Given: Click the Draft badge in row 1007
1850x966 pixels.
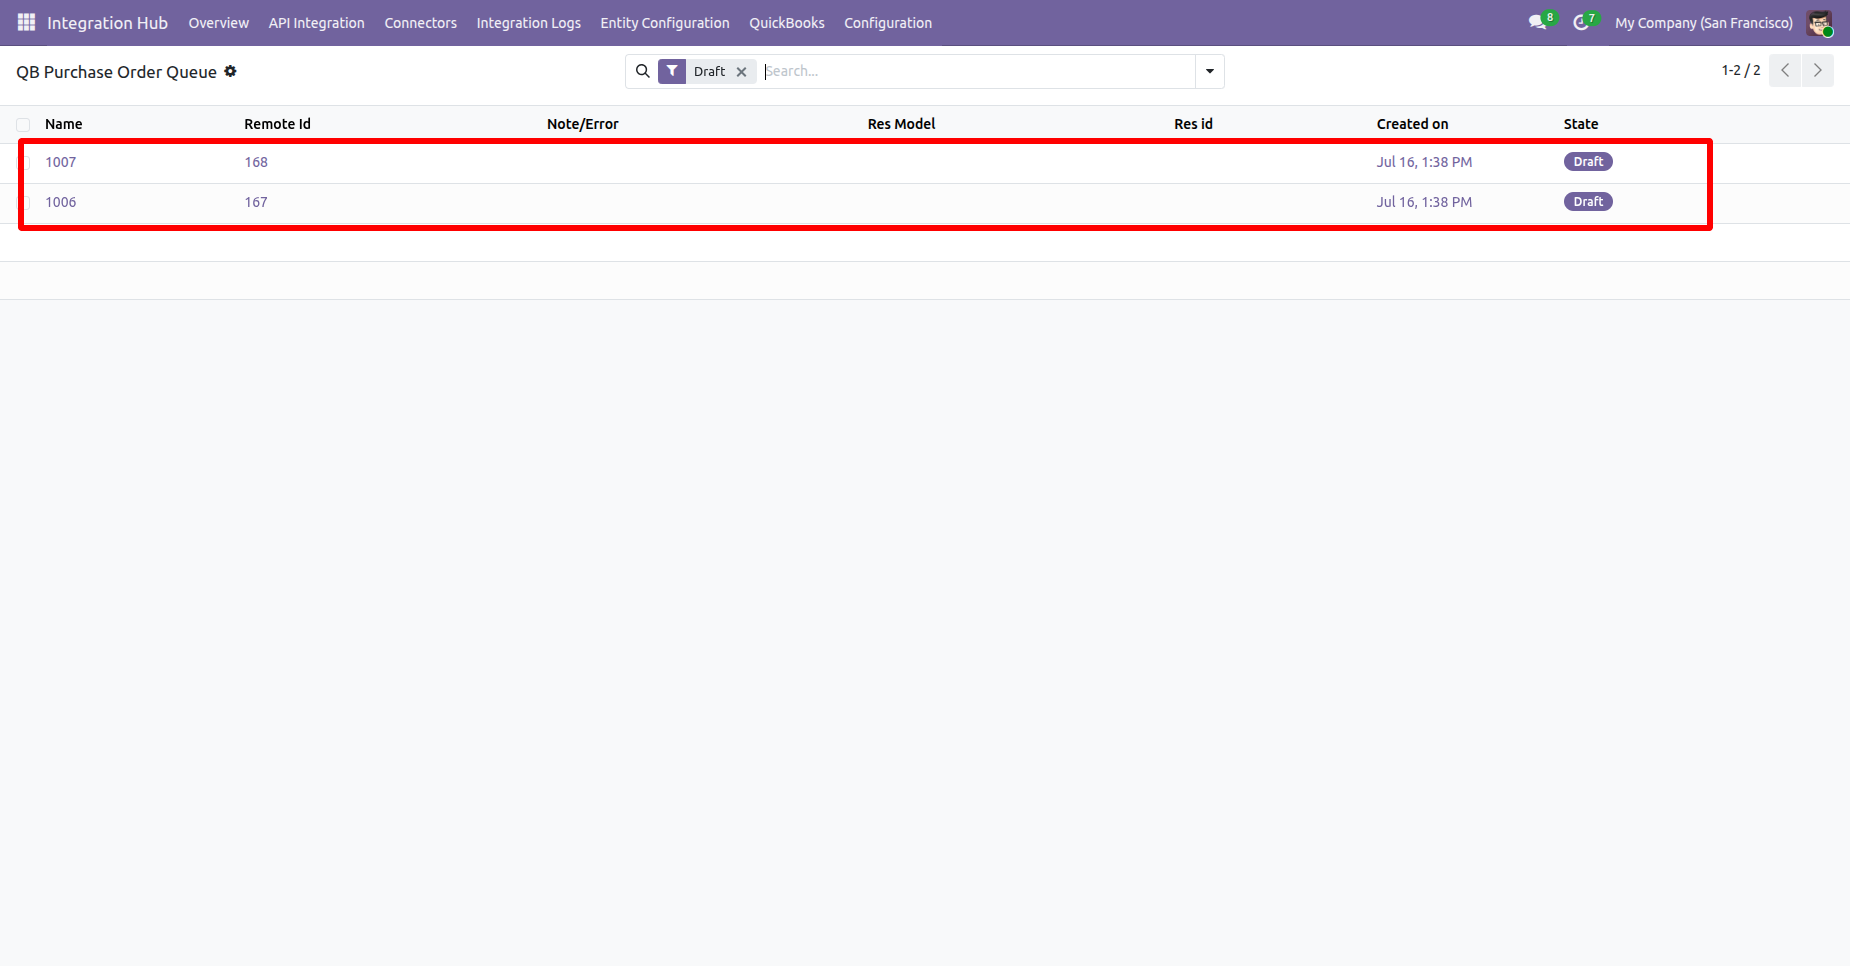Looking at the screenshot, I should click(1588, 162).
